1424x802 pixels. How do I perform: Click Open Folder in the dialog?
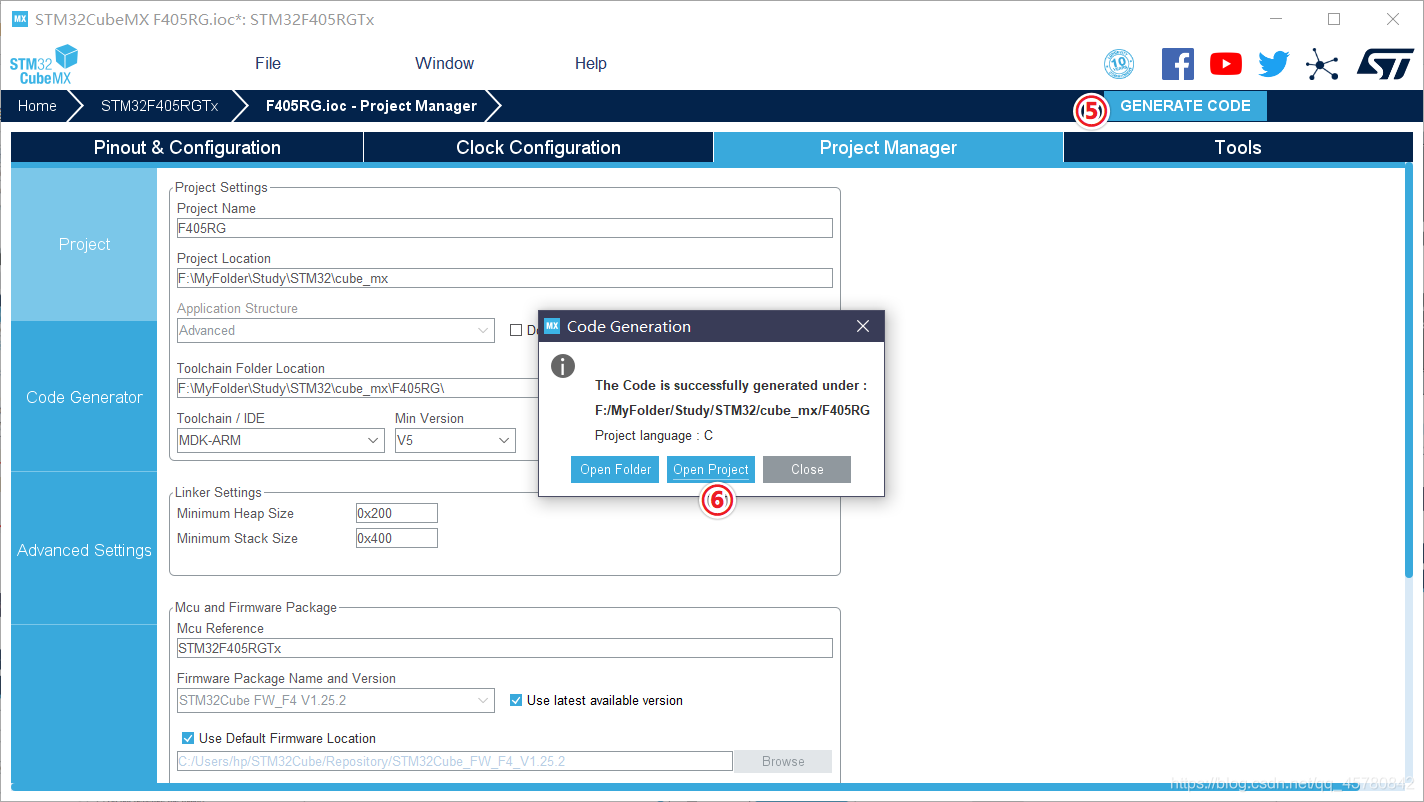(x=615, y=470)
